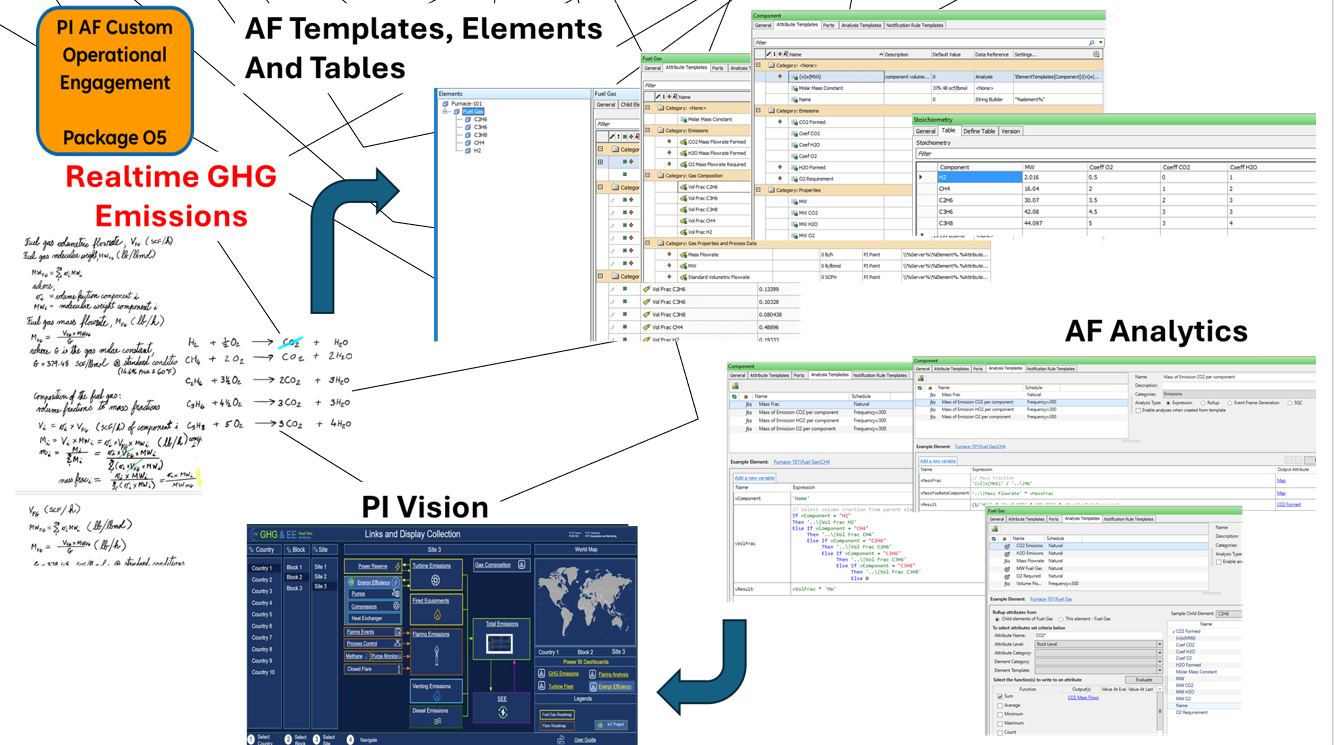Click the new analysis toolbar icon in Fuel Gas window
Image resolution: width=1334 pixels, height=745 pixels.
coord(995,529)
